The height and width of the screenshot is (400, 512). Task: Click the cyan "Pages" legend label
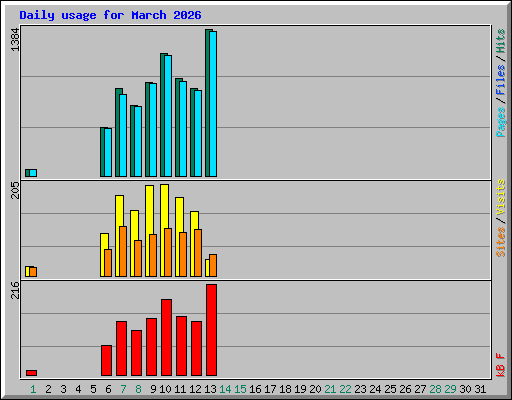(500, 122)
